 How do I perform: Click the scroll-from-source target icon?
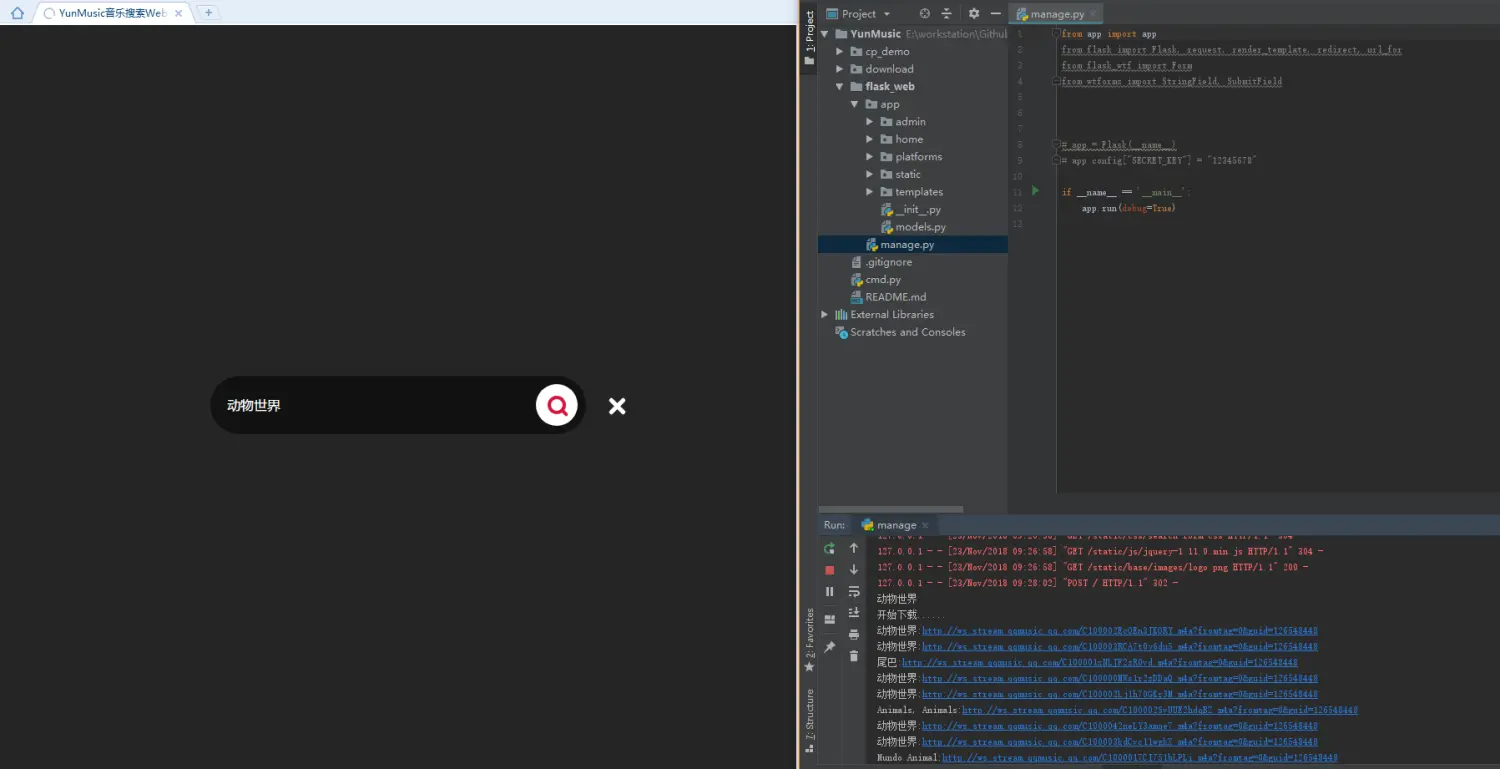coord(924,13)
